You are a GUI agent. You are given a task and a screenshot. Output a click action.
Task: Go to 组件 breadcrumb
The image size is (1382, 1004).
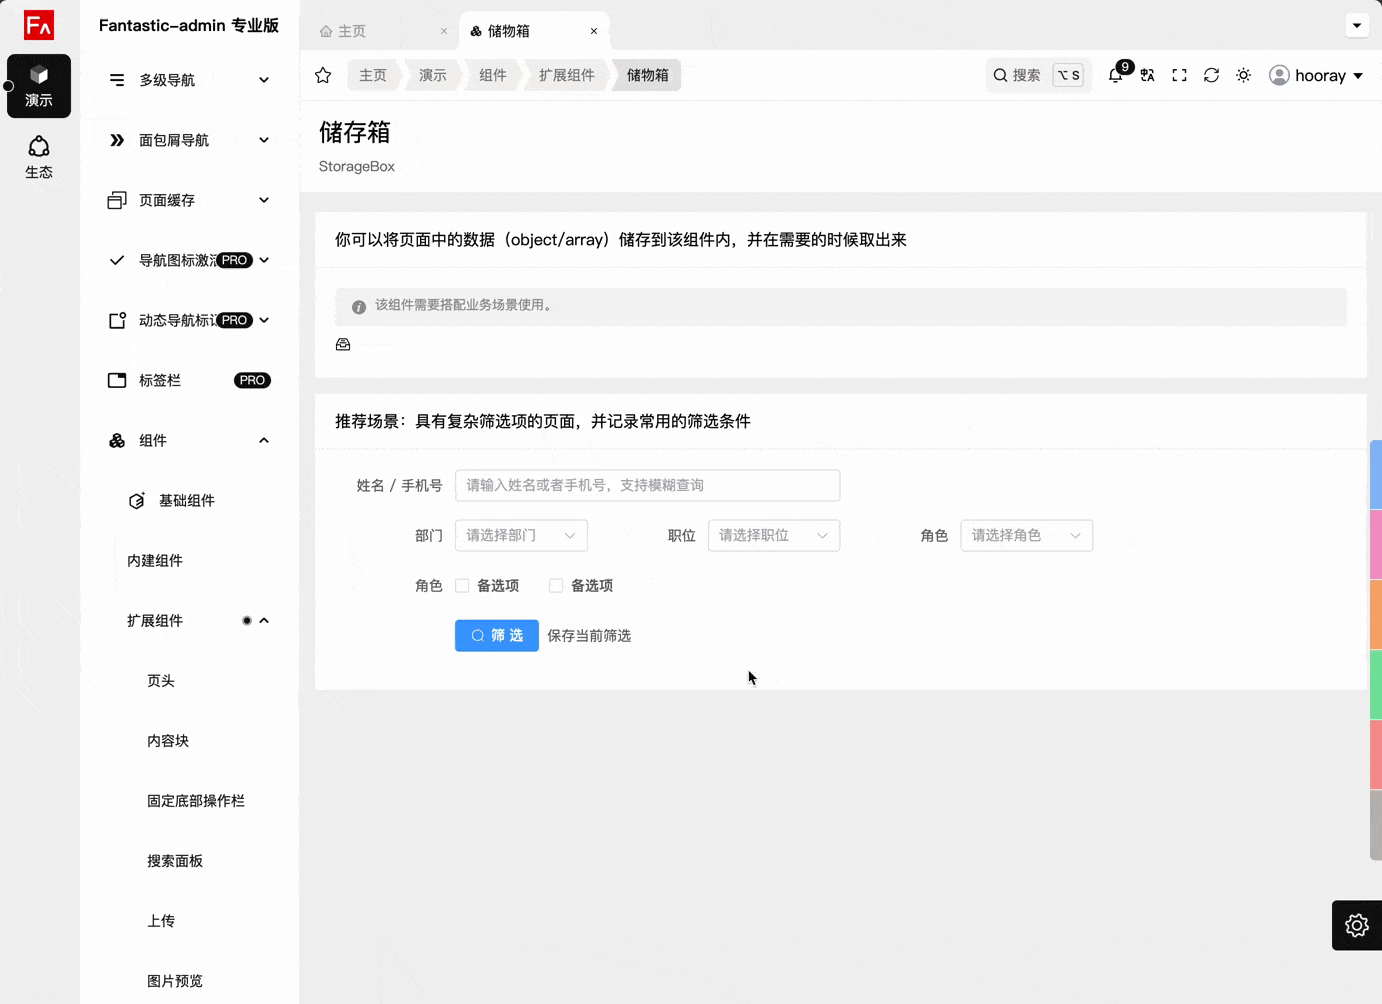click(493, 75)
